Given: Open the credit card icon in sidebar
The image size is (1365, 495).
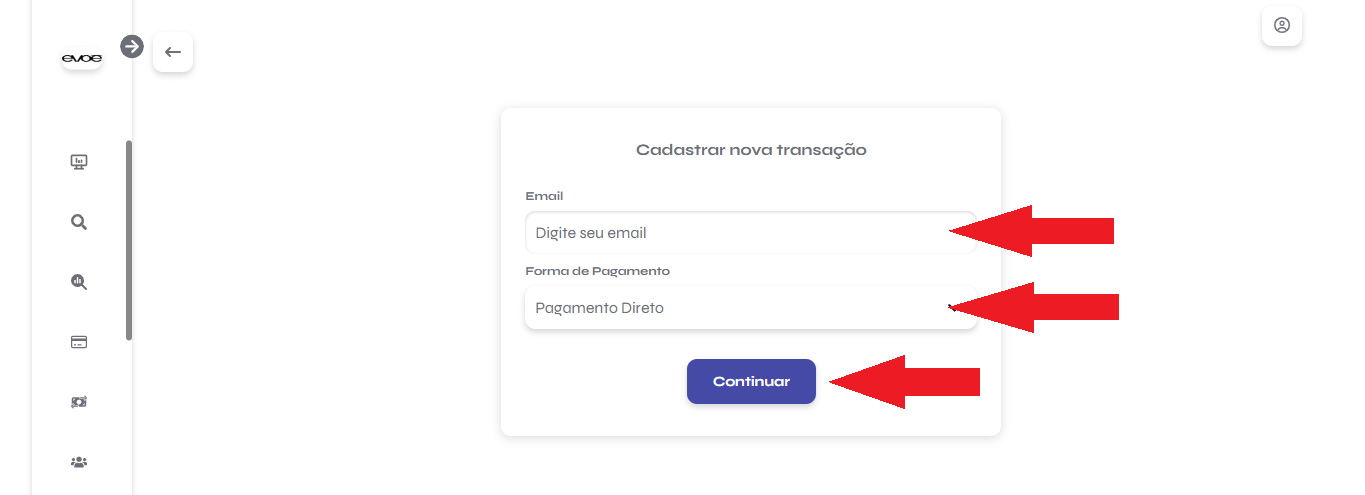Looking at the screenshot, I should 79,342.
